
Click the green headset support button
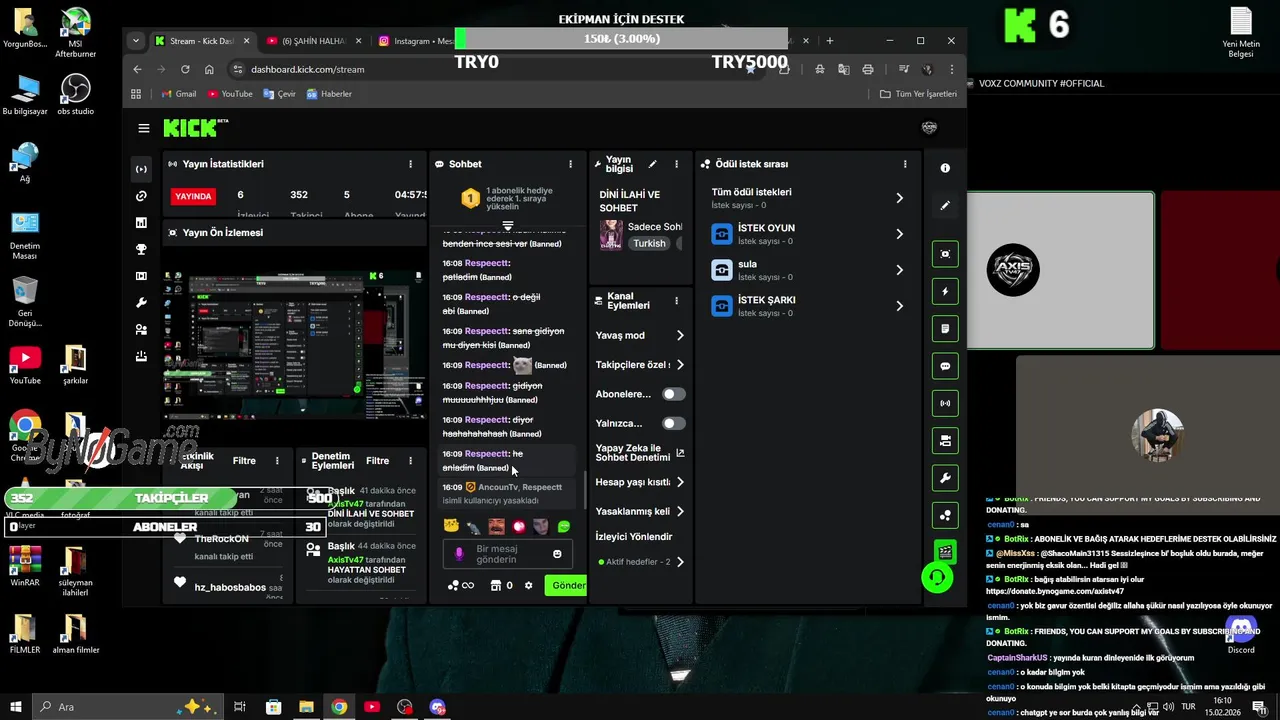pyautogui.click(x=937, y=578)
